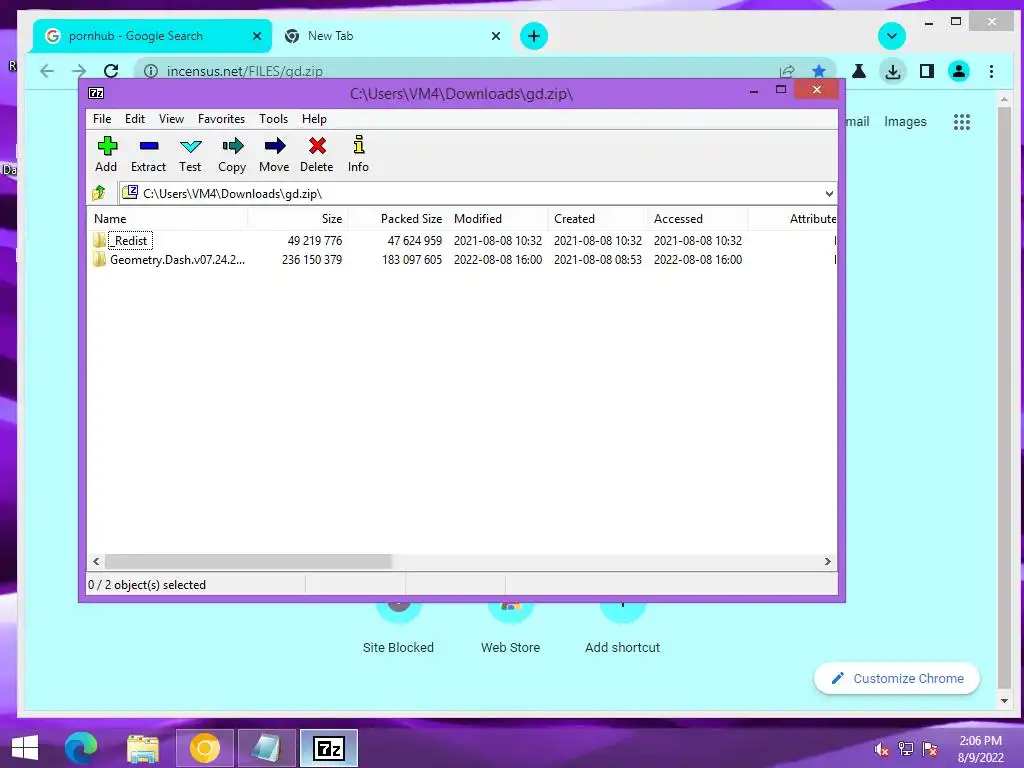1024x768 pixels.
Task: Open the Google apps grid
Action: click(961, 121)
